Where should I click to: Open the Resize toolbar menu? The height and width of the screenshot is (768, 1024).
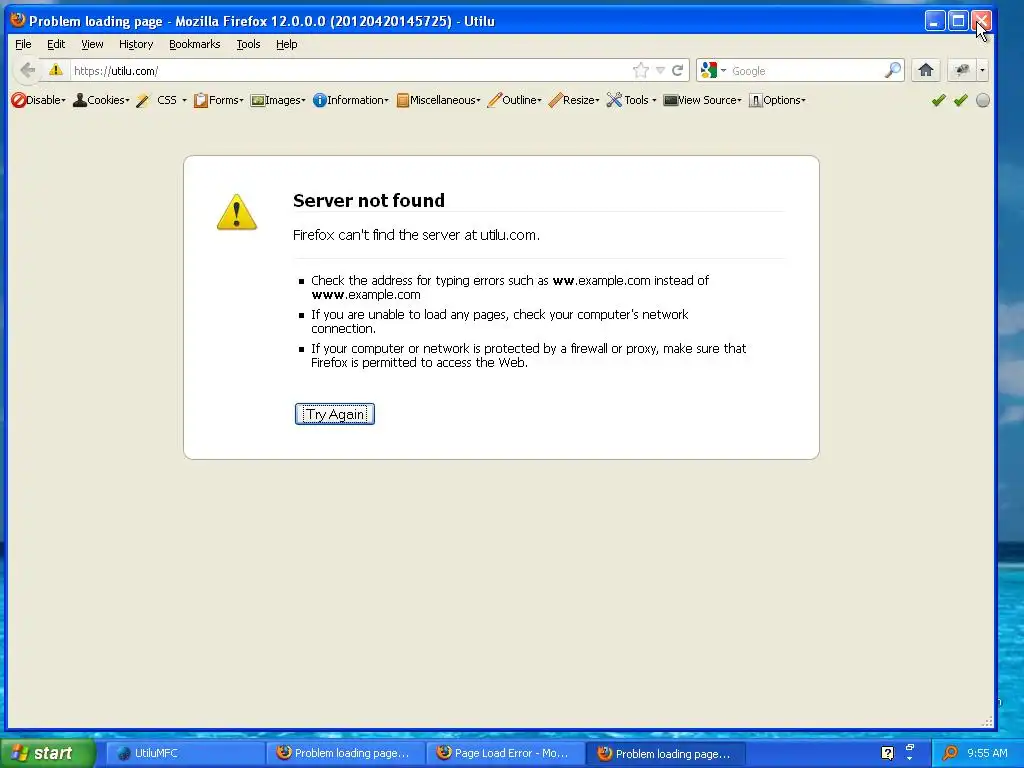(574, 100)
